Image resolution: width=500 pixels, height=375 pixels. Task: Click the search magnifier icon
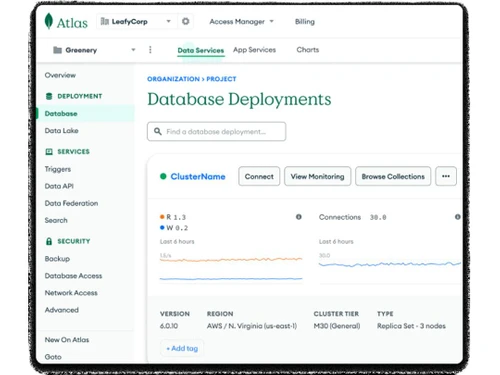(158, 131)
